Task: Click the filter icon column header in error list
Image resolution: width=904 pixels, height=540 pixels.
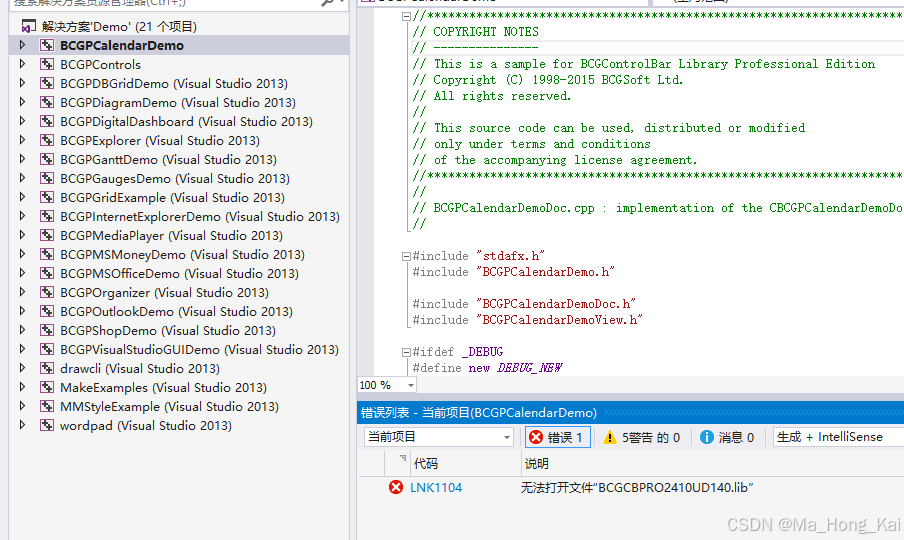Action: click(x=397, y=463)
